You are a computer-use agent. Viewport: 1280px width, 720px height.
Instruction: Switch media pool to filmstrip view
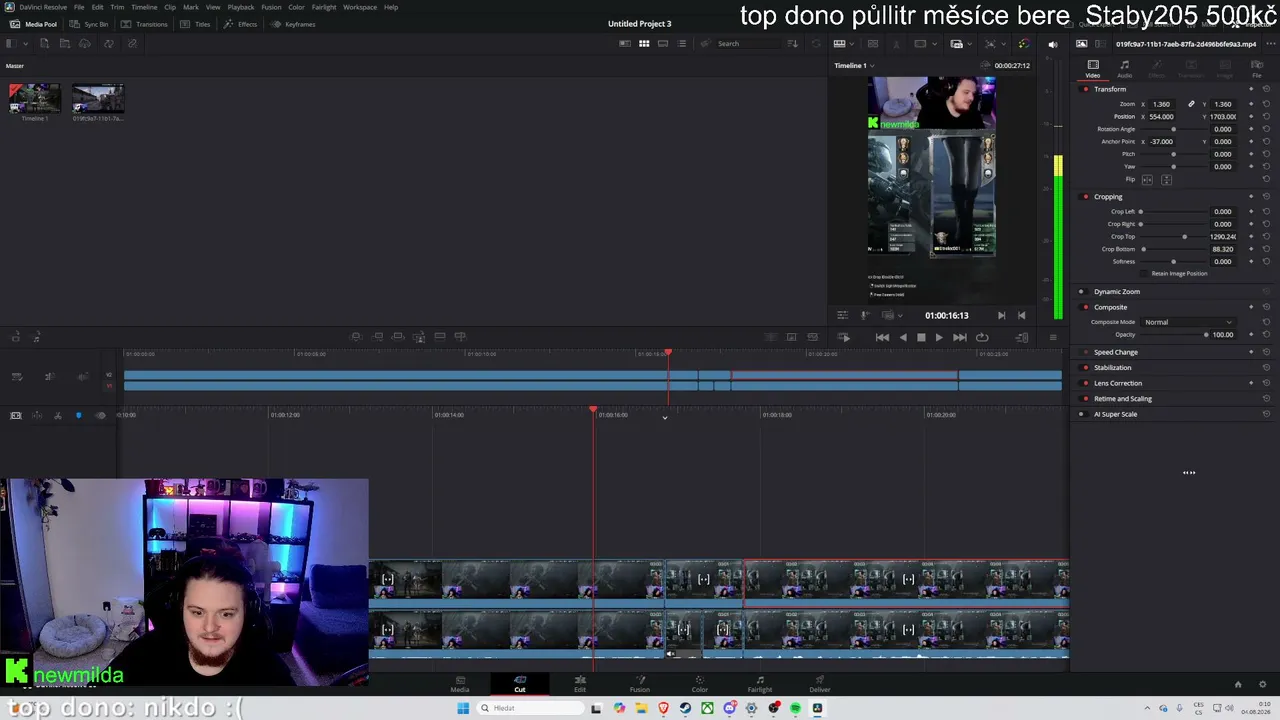663,44
